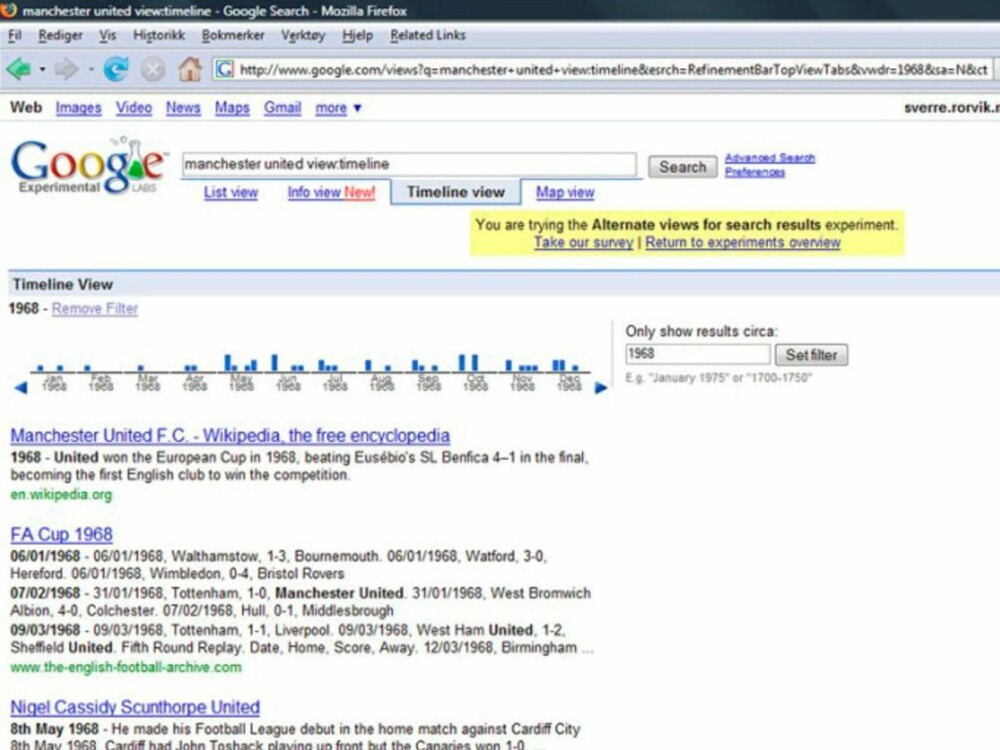Click the Firefox logo in the title bar
Image resolution: width=1000 pixels, height=750 pixels.
8,10
